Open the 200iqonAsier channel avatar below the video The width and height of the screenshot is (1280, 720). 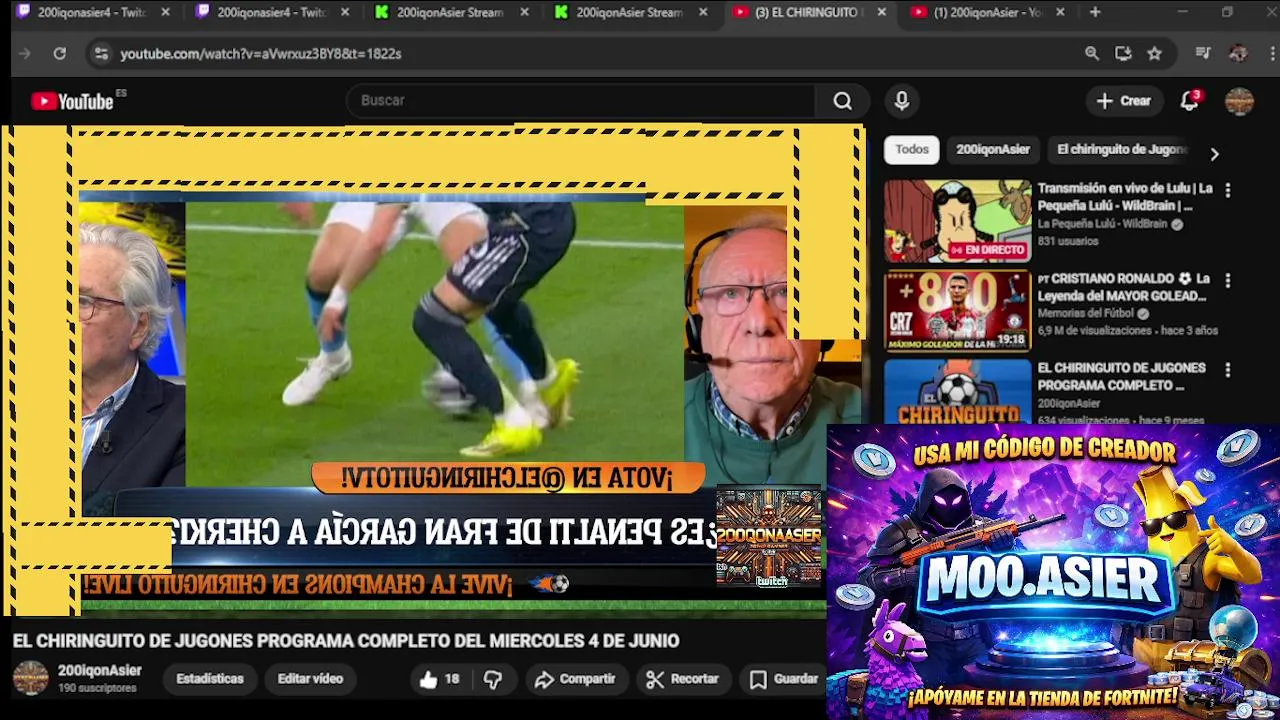click(x=30, y=678)
